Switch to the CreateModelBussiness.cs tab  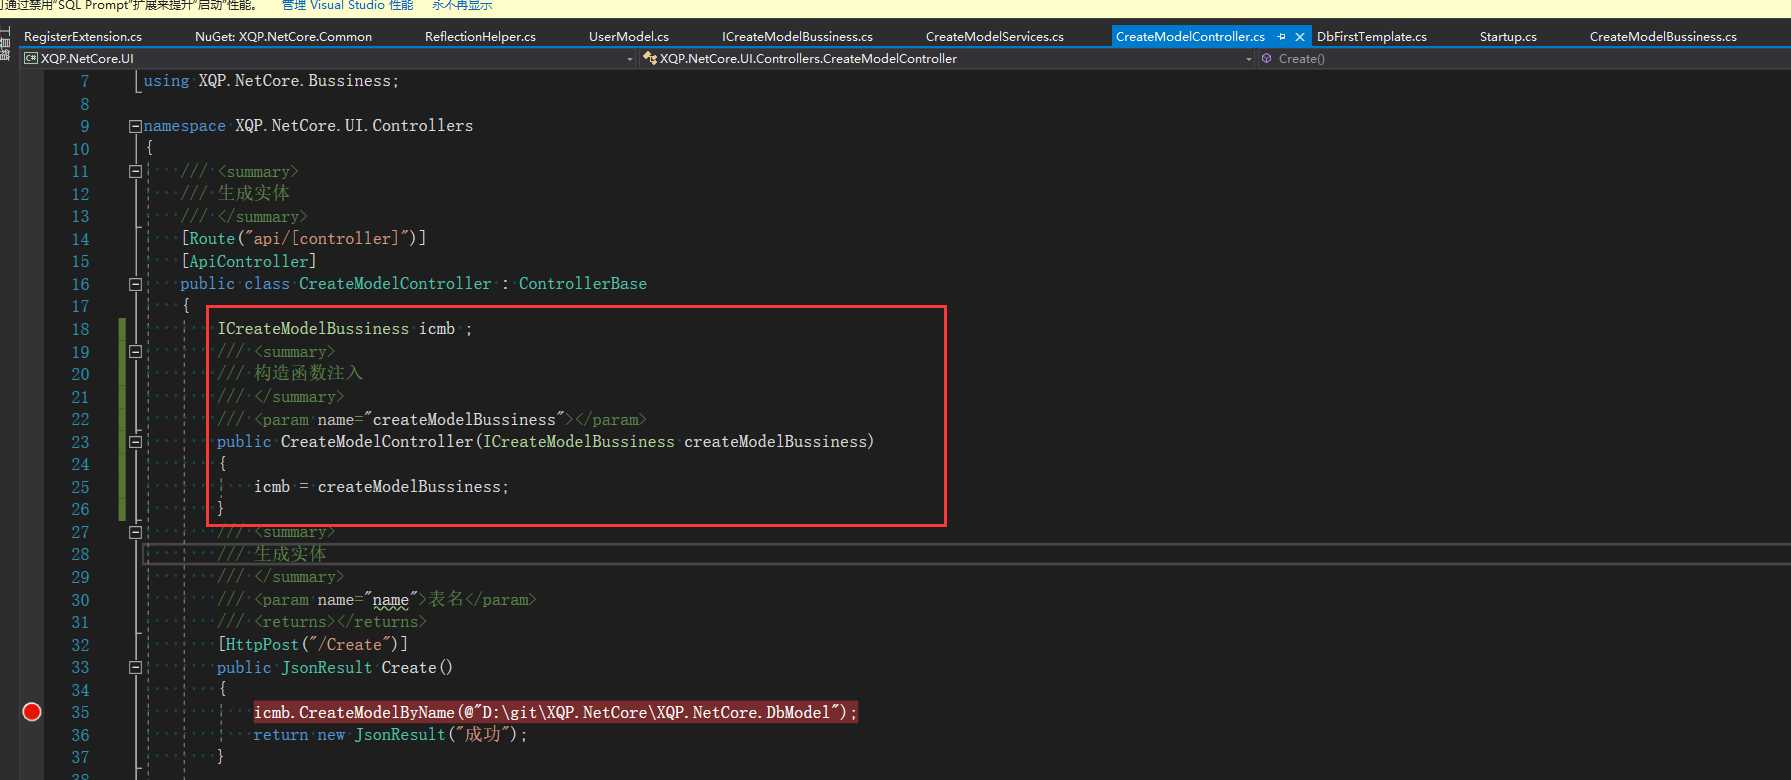pyautogui.click(x=1663, y=37)
